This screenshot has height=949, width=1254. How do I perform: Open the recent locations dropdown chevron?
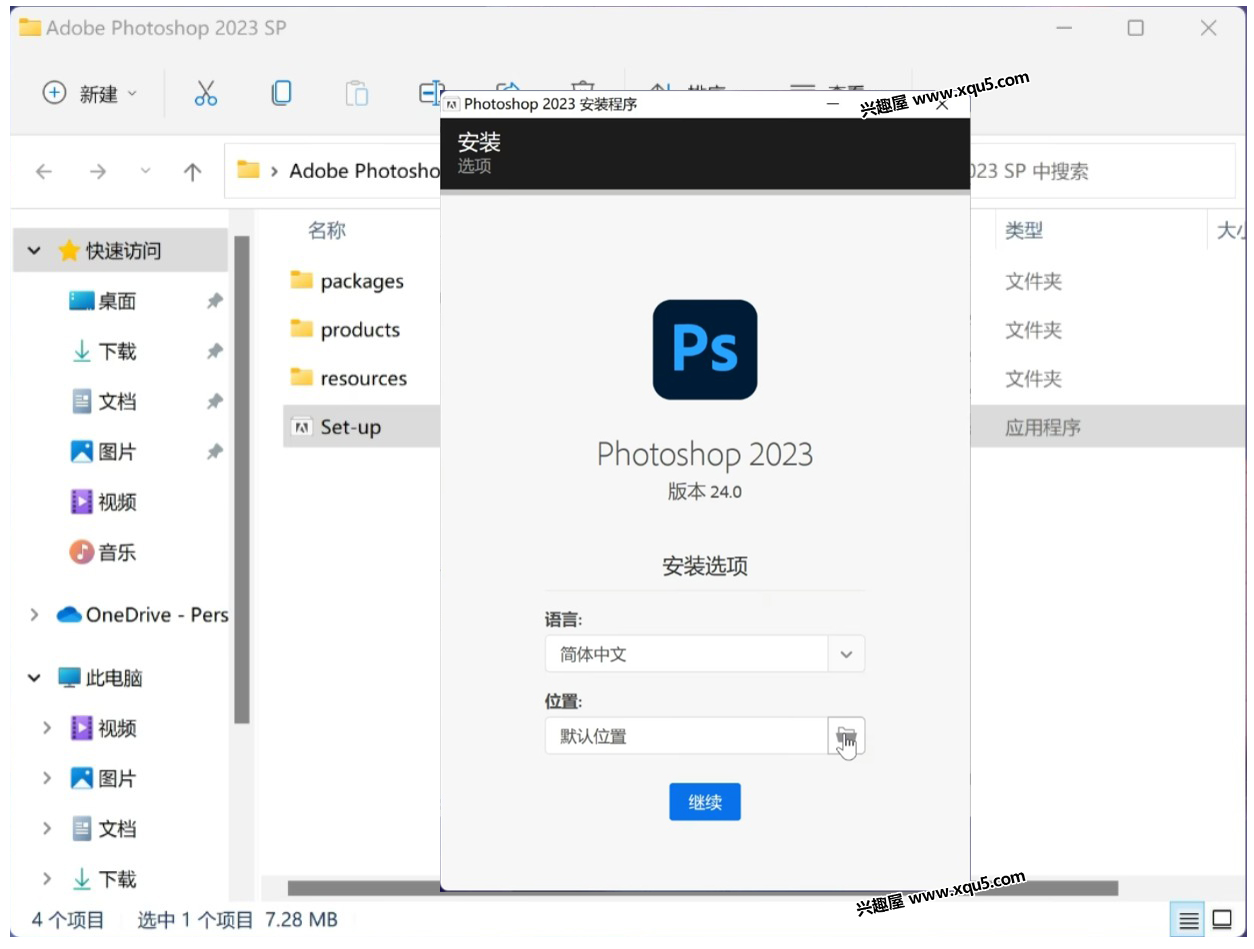point(146,171)
